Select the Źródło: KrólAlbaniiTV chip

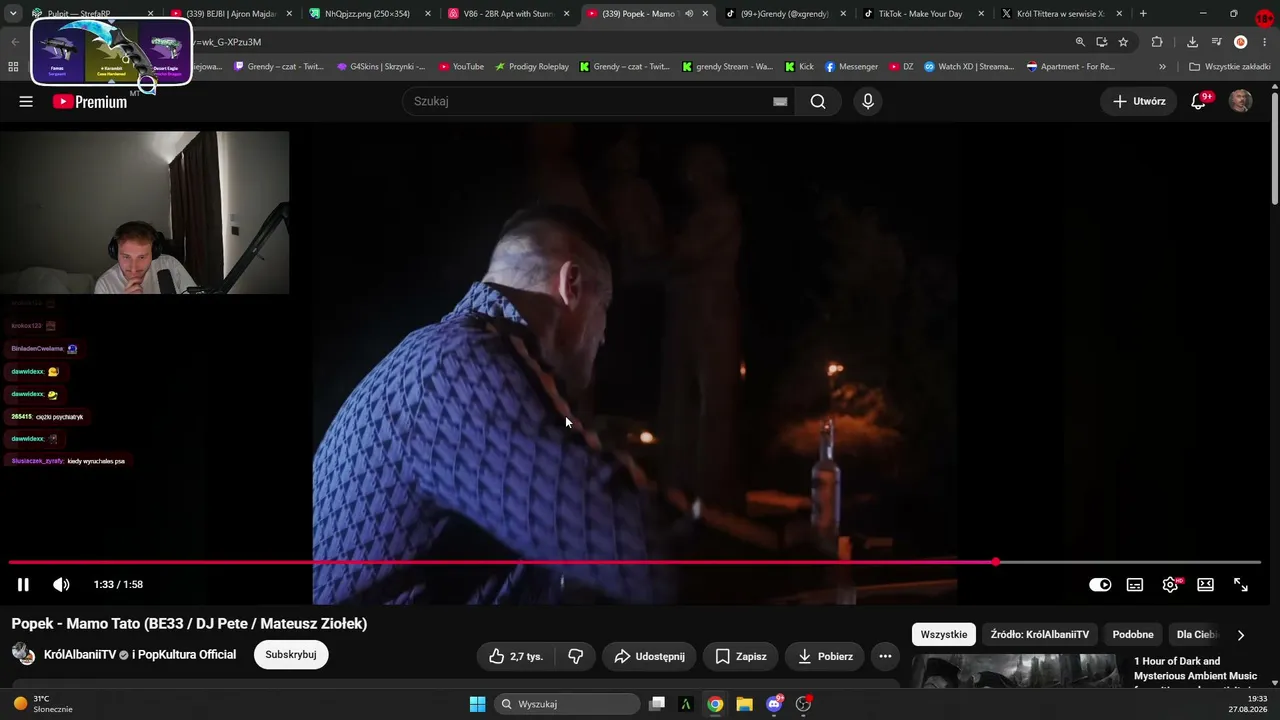tap(1039, 635)
